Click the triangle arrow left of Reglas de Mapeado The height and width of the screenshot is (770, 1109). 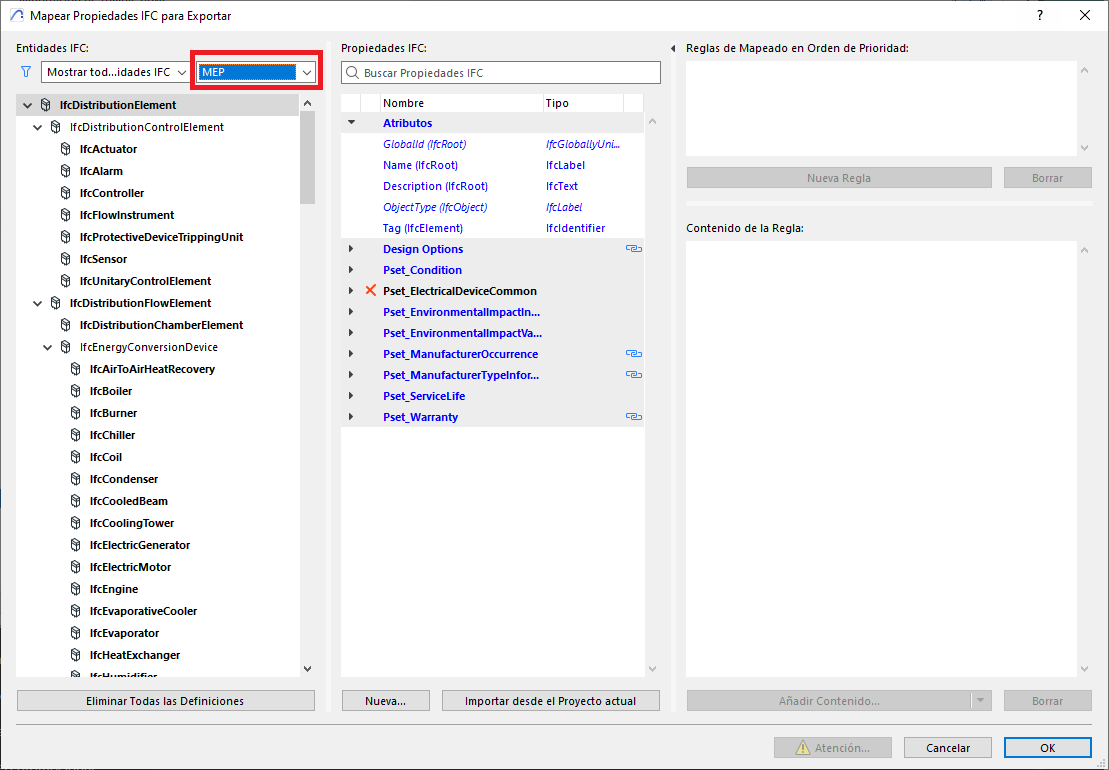[673, 48]
